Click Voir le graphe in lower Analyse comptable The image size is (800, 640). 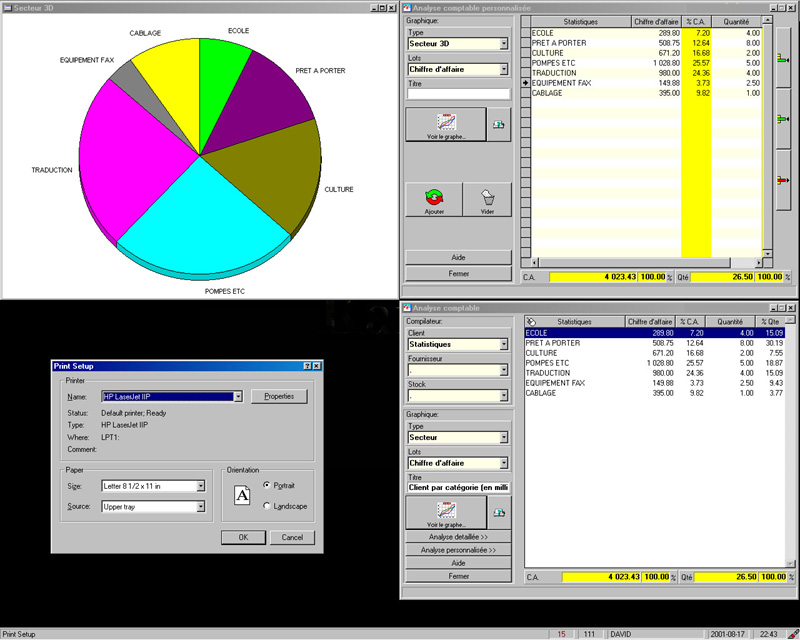(x=445, y=512)
